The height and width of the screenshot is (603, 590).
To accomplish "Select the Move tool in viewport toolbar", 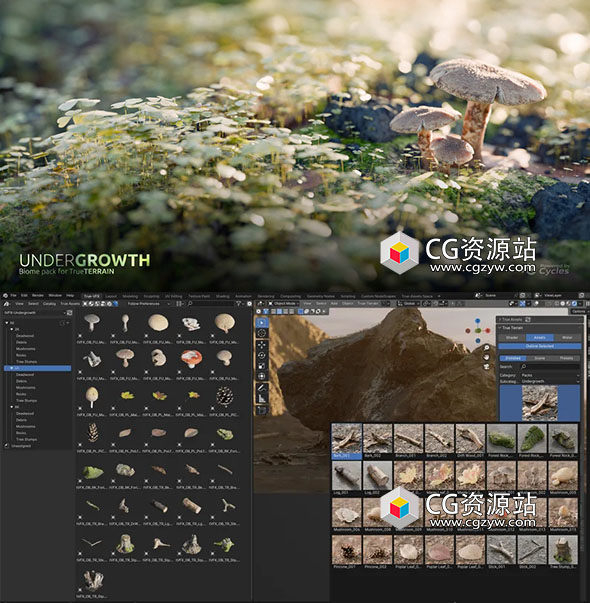I will 262,345.
